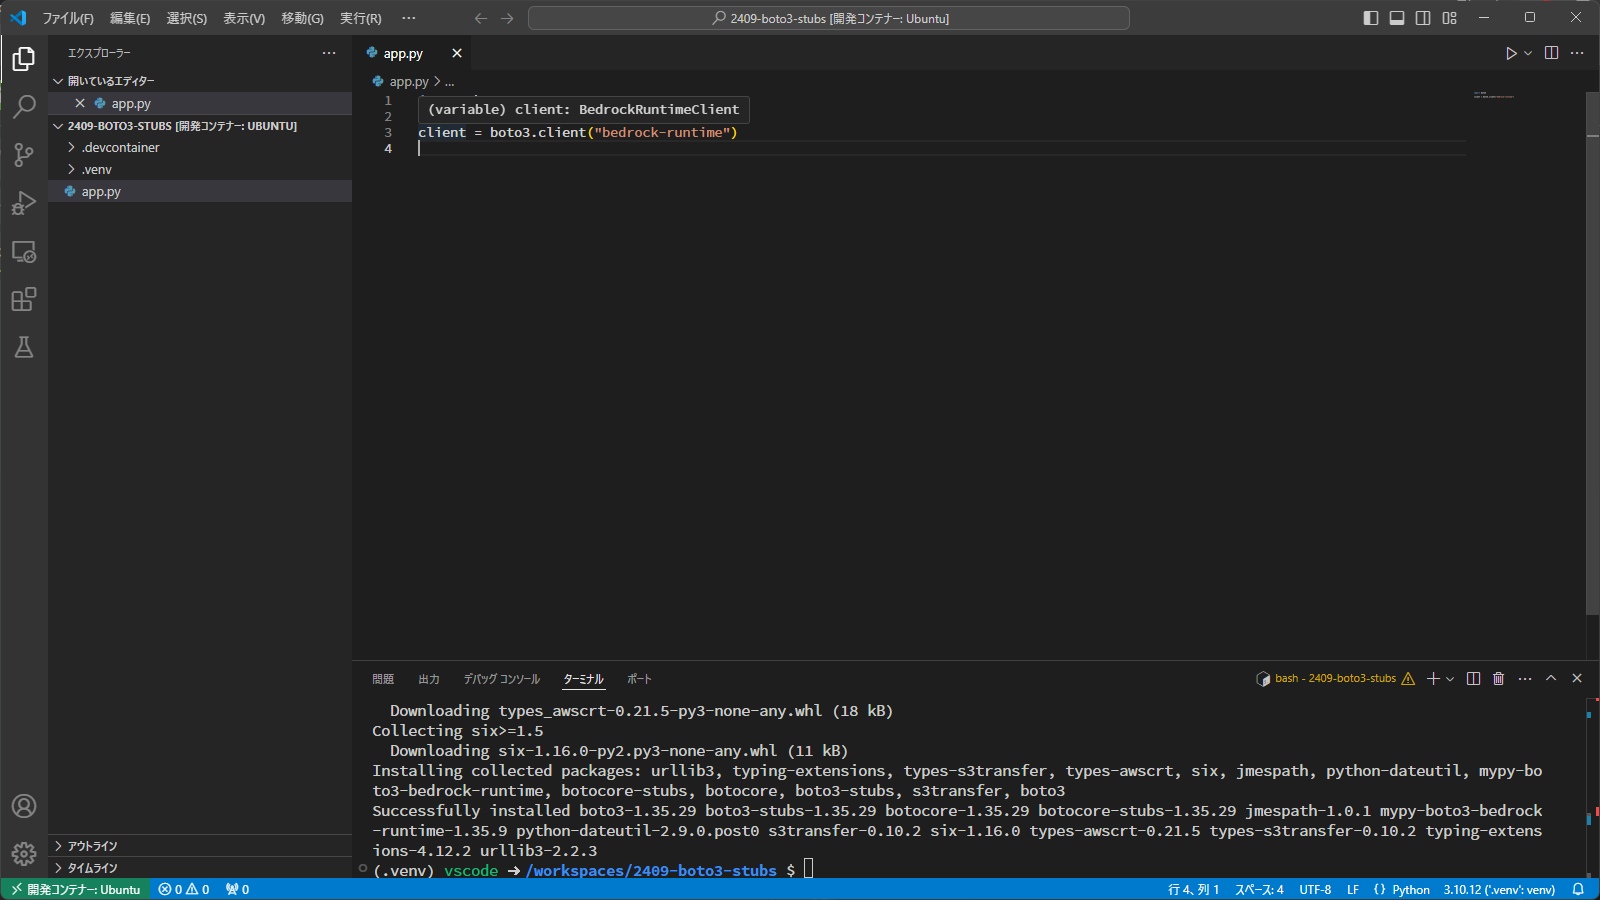This screenshot has height=900, width=1600.
Task: Open Explorer views and more actions menu
Action: pyautogui.click(x=329, y=53)
